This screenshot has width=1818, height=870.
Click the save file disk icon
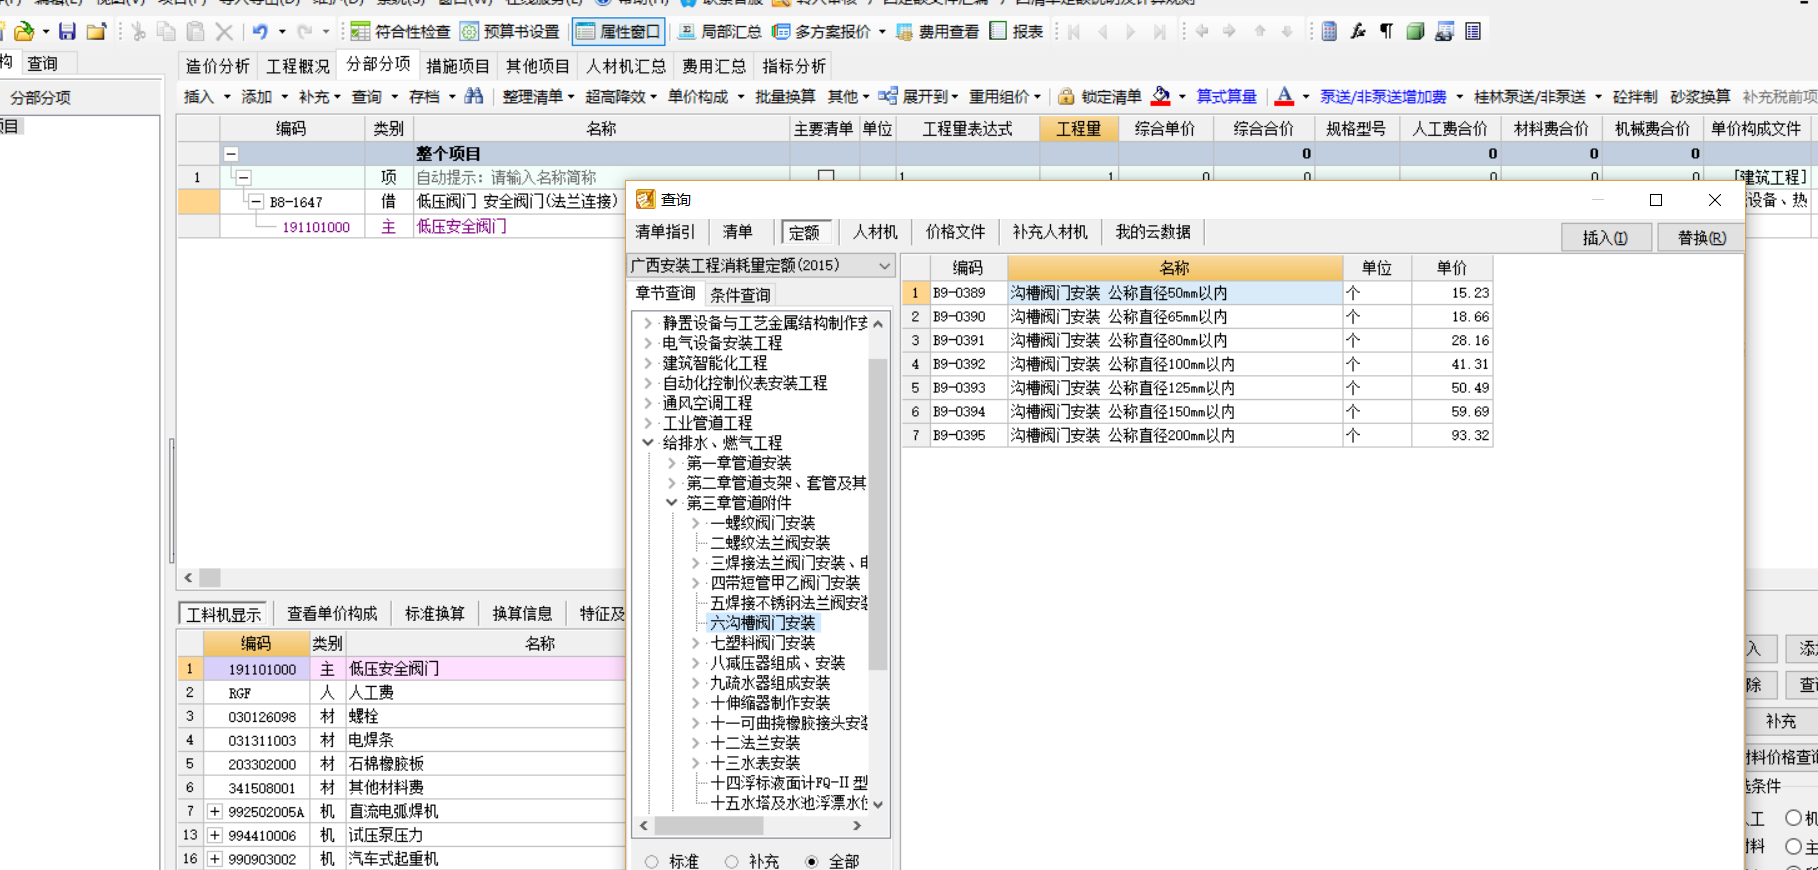[x=67, y=32]
